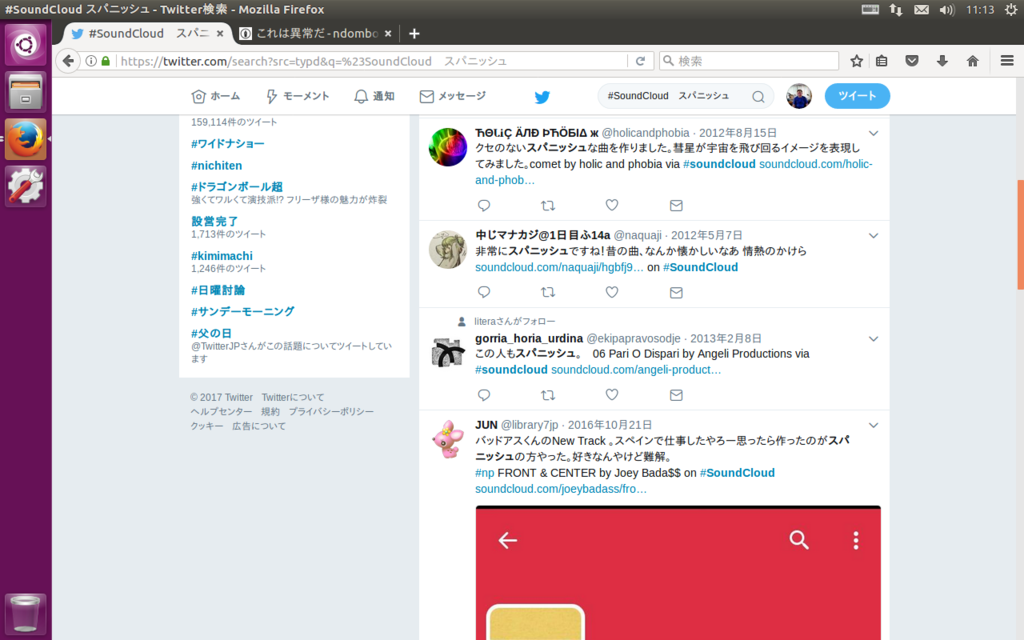This screenshot has width=1024, height=640.
Task: Open soundcloud.com/angeli-product link
Action: pyautogui.click(x=636, y=370)
